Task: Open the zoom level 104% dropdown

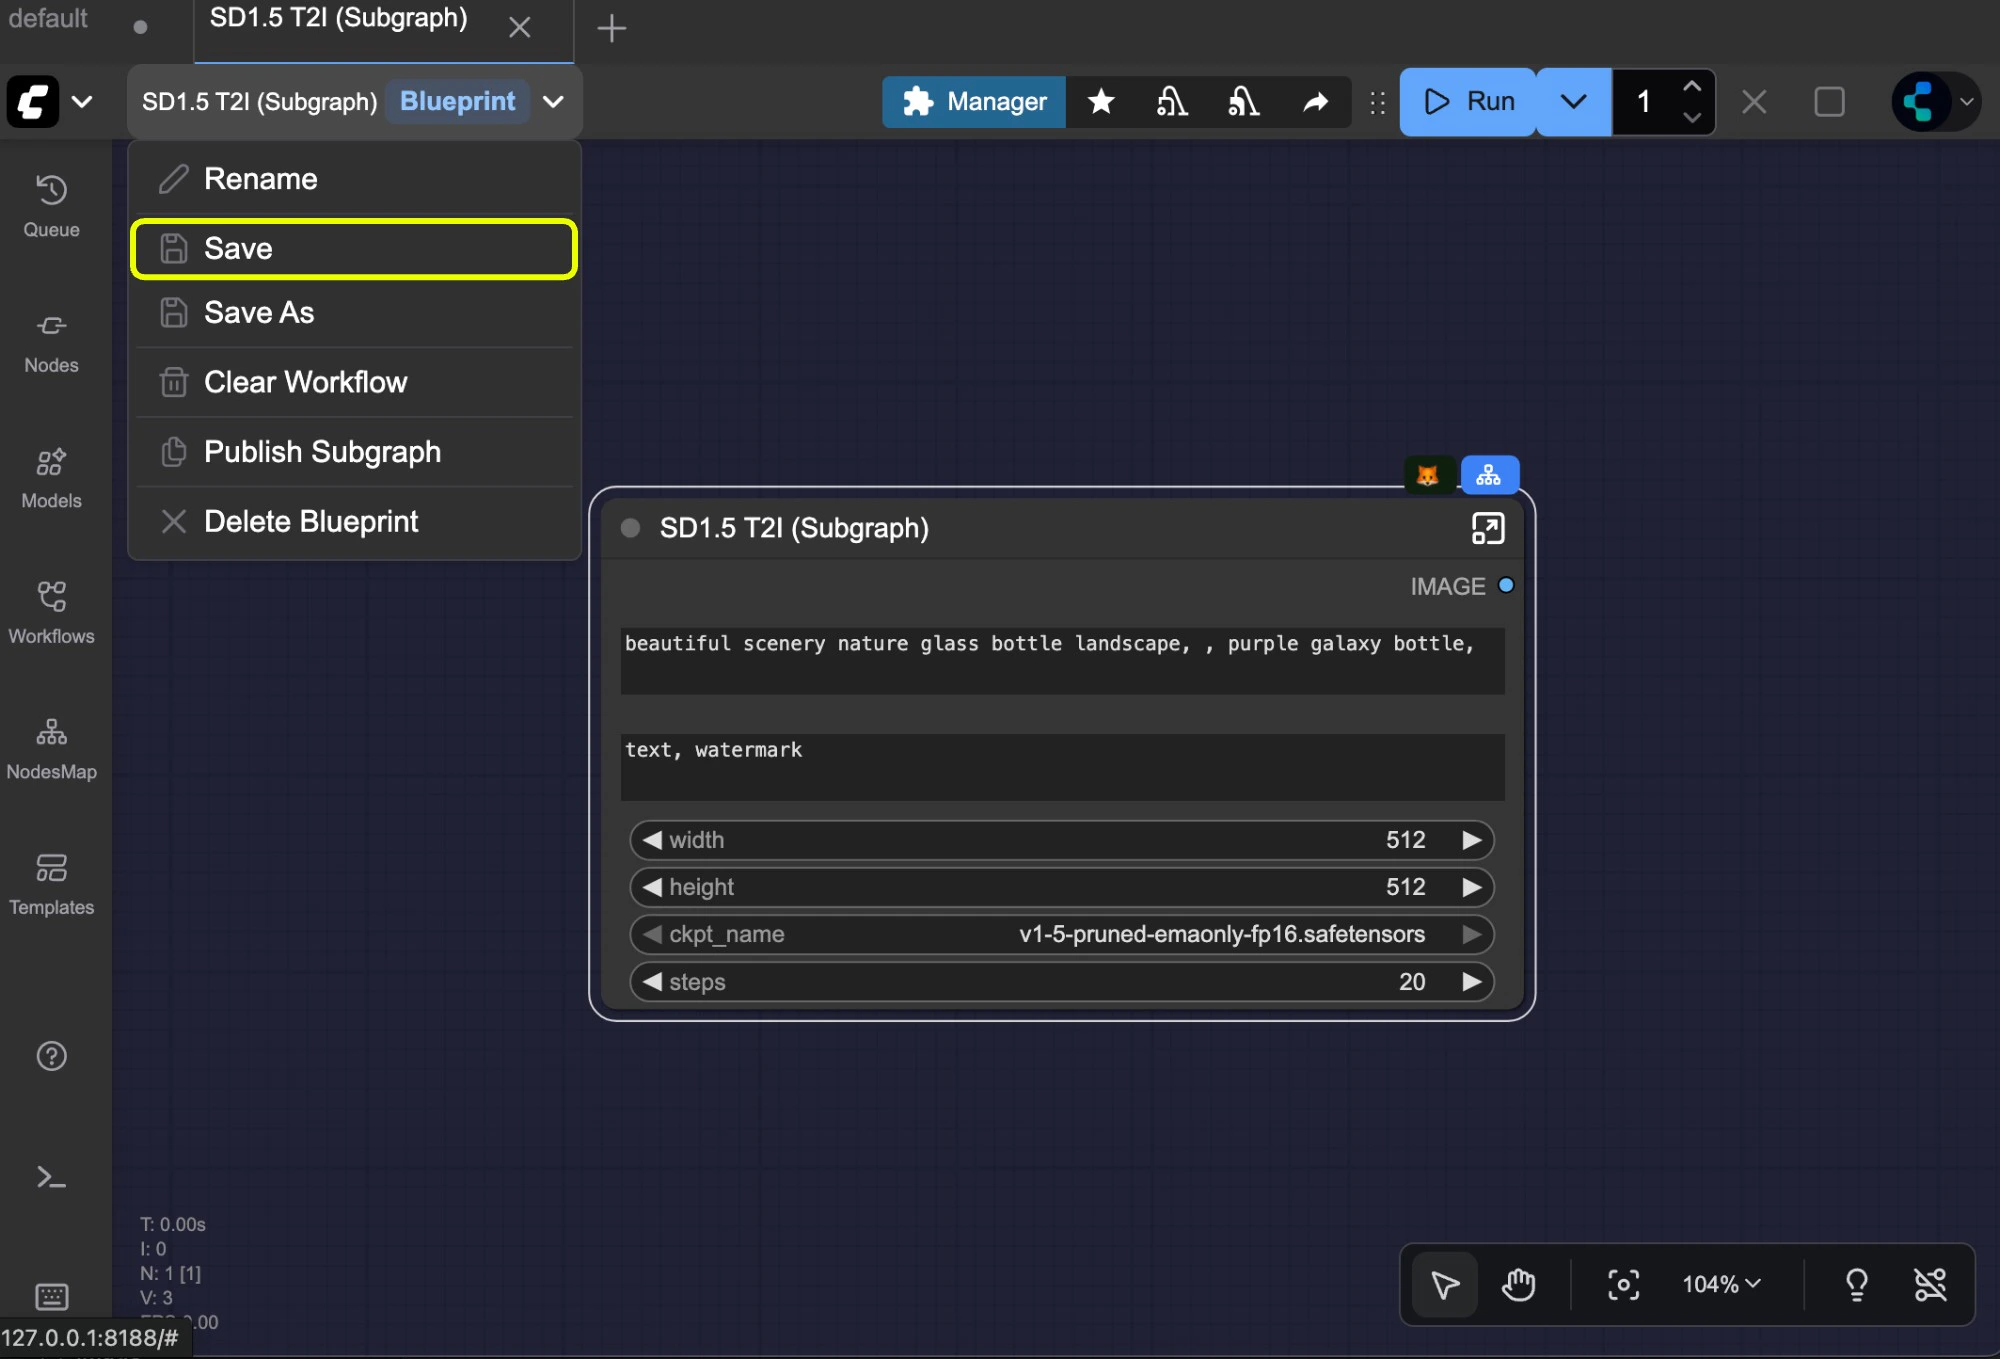Action: (1719, 1284)
